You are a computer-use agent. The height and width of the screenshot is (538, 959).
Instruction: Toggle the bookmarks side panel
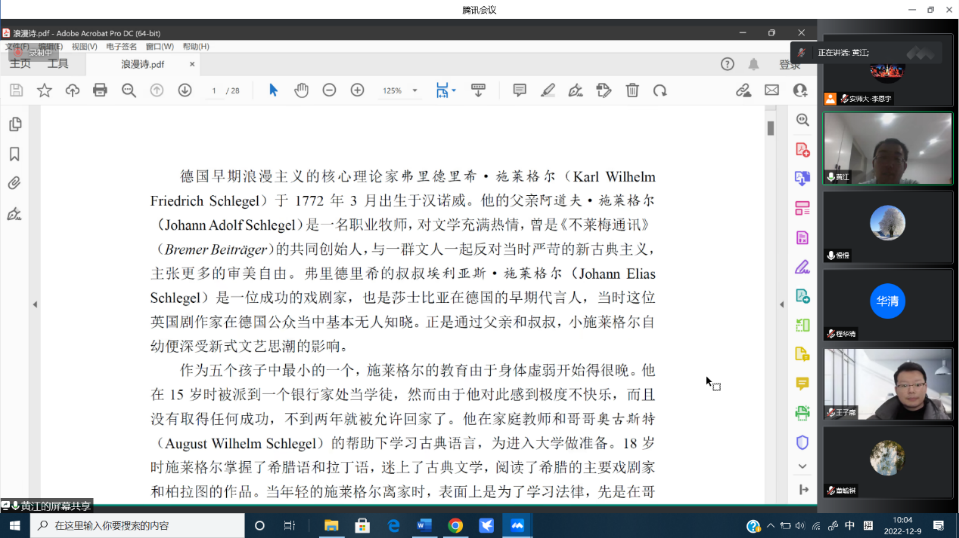15,154
